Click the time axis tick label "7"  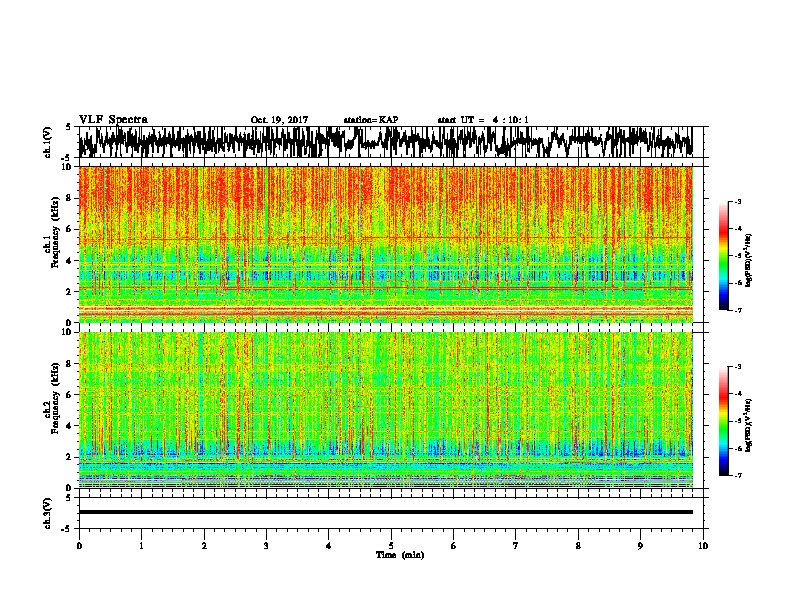(516, 546)
